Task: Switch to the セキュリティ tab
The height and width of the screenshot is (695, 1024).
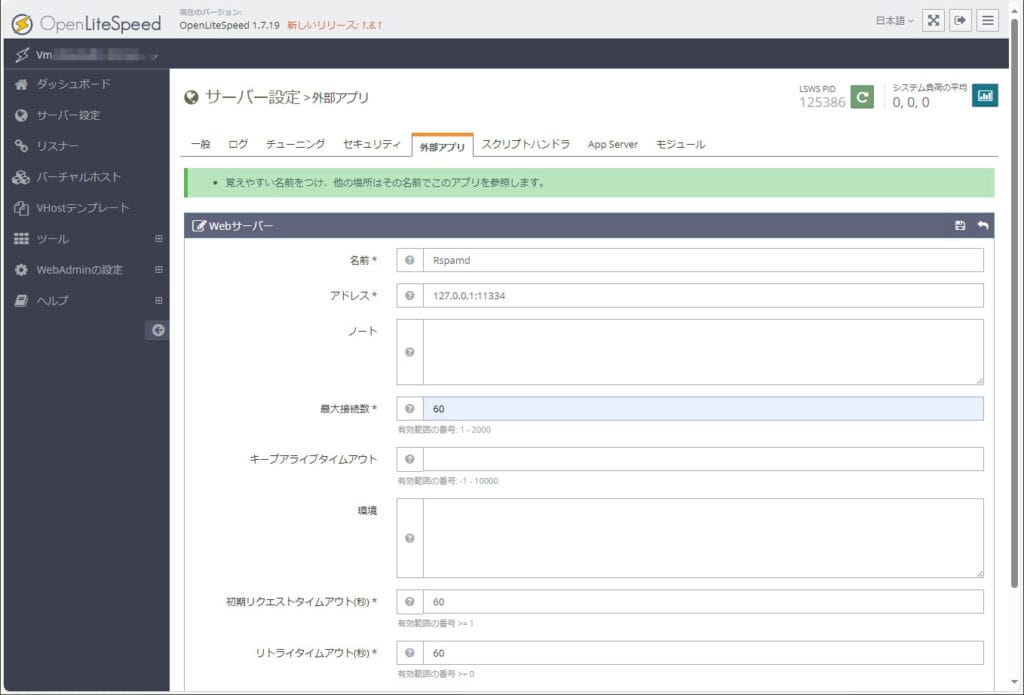Action: [372, 144]
